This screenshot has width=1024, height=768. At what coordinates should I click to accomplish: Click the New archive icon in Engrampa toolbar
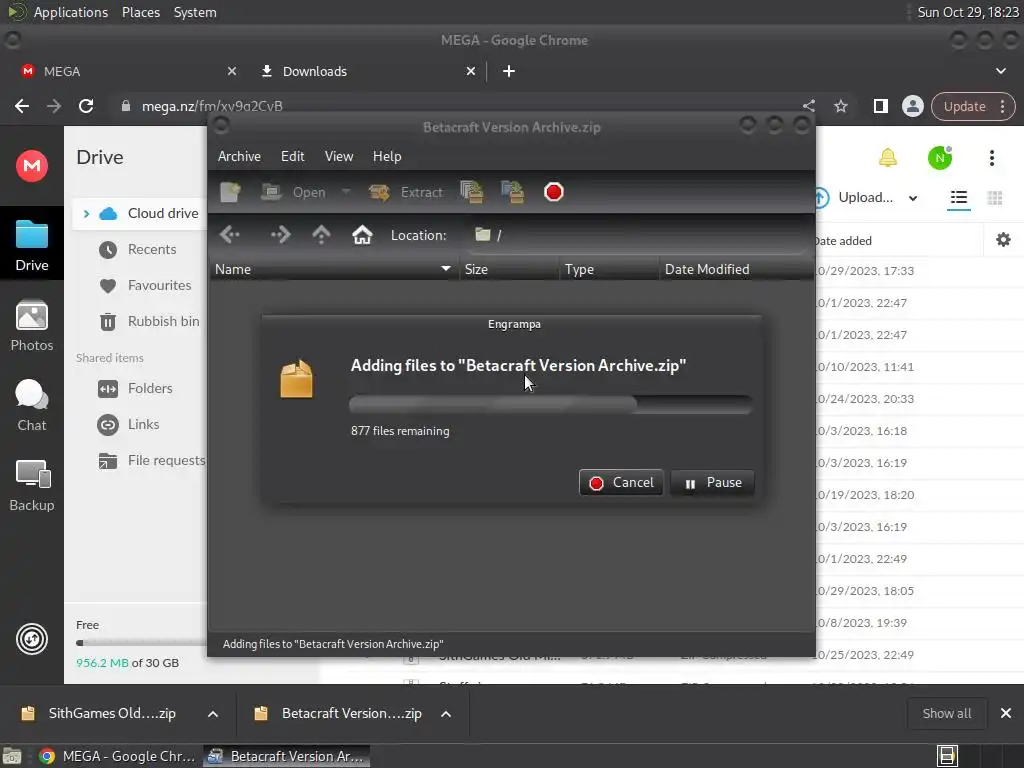(230, 192)
